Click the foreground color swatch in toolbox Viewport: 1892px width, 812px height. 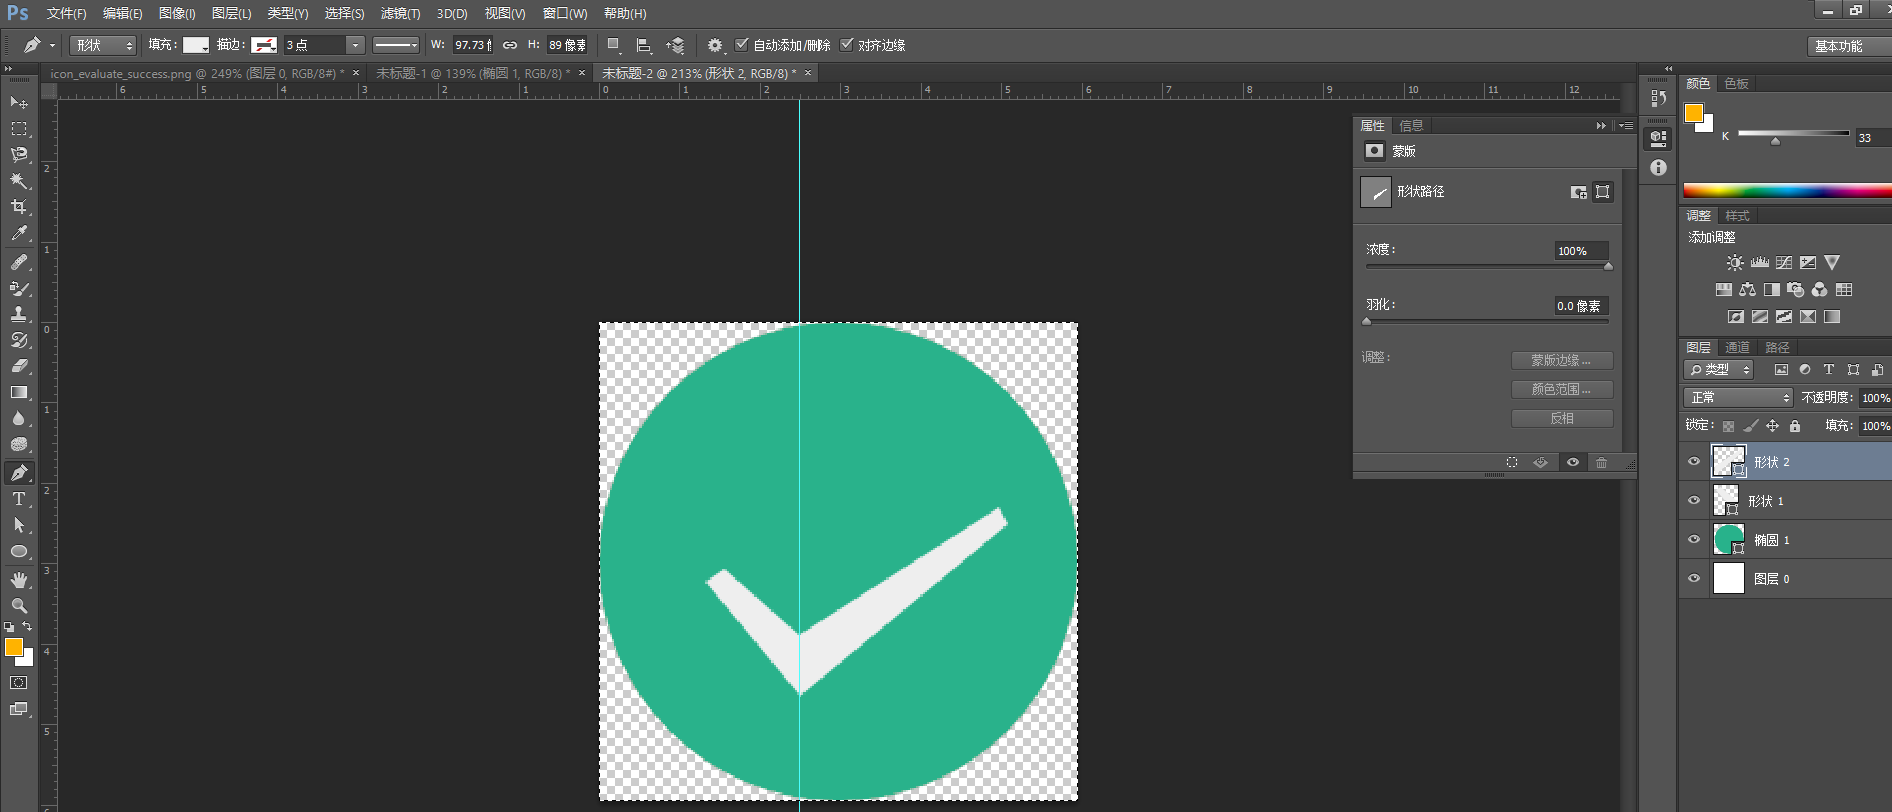pos(14,648)
